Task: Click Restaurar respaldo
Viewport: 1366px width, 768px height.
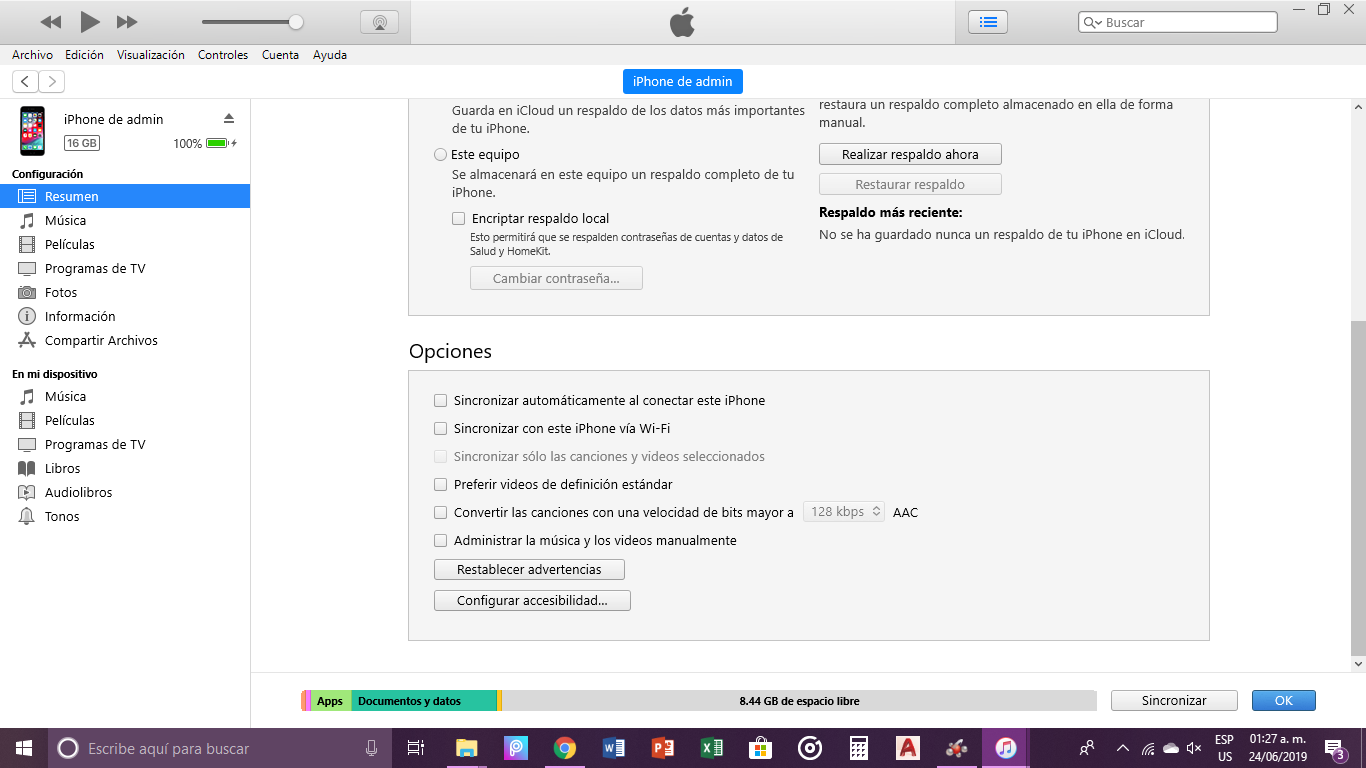Action: tap(910, 185)
